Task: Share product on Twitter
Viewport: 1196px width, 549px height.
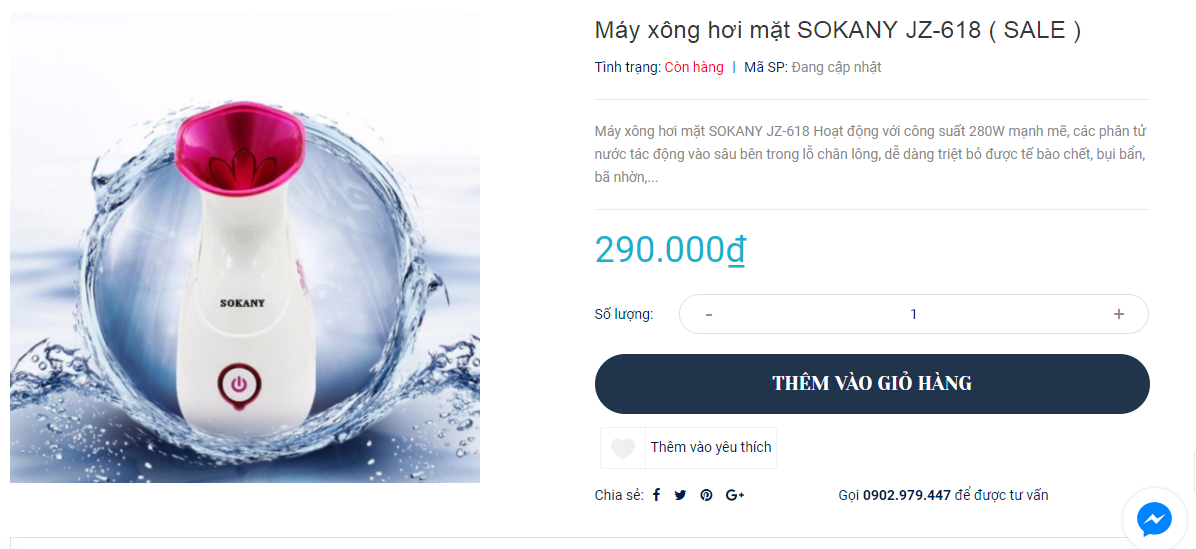Action: [680, 495]
